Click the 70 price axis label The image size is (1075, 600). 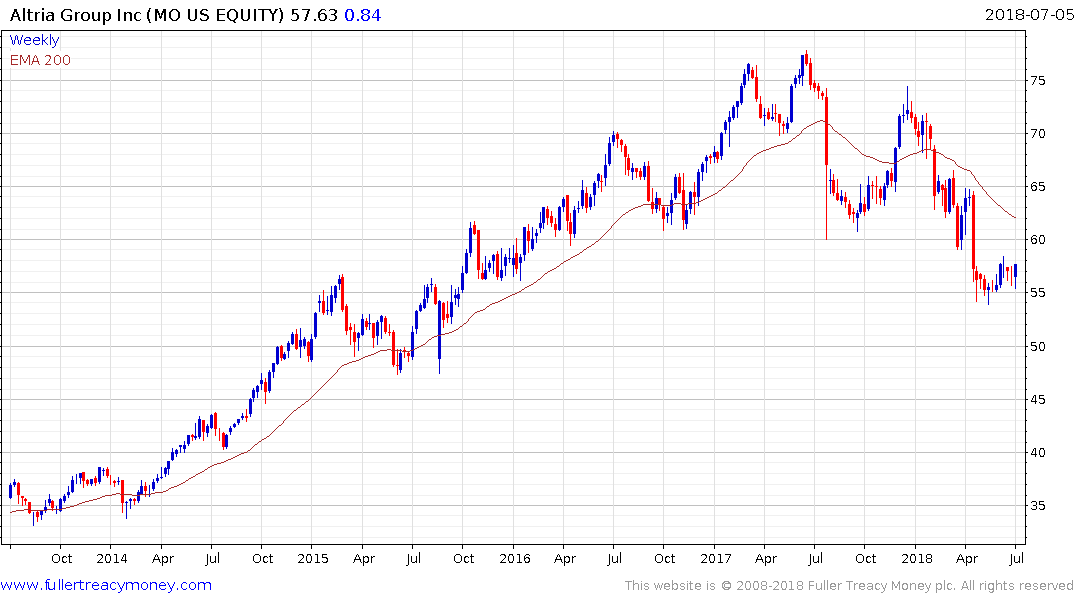[x=1038, y=134]
